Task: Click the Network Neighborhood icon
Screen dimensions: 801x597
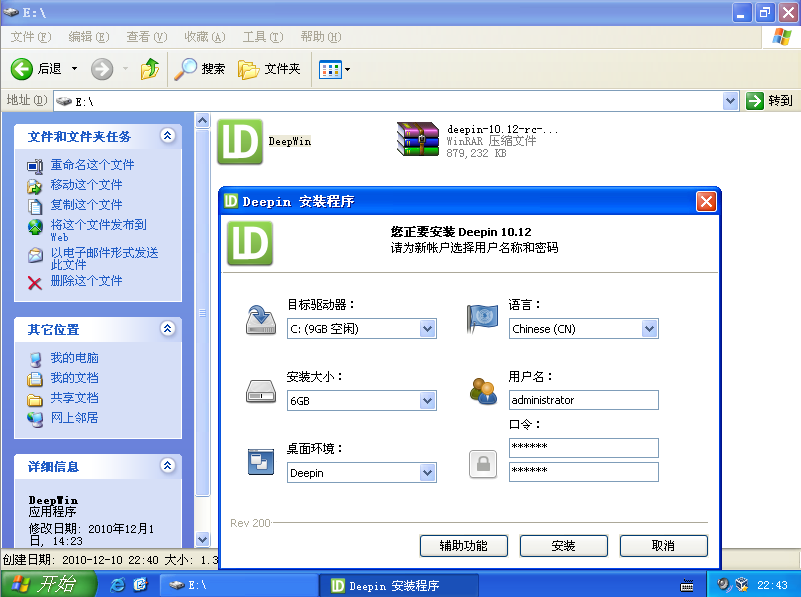Action: [35, 419]
